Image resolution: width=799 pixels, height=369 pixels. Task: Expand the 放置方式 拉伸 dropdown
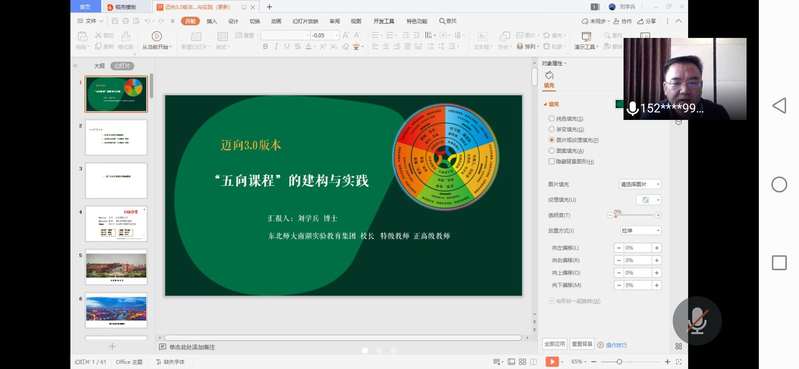[640, 230]
